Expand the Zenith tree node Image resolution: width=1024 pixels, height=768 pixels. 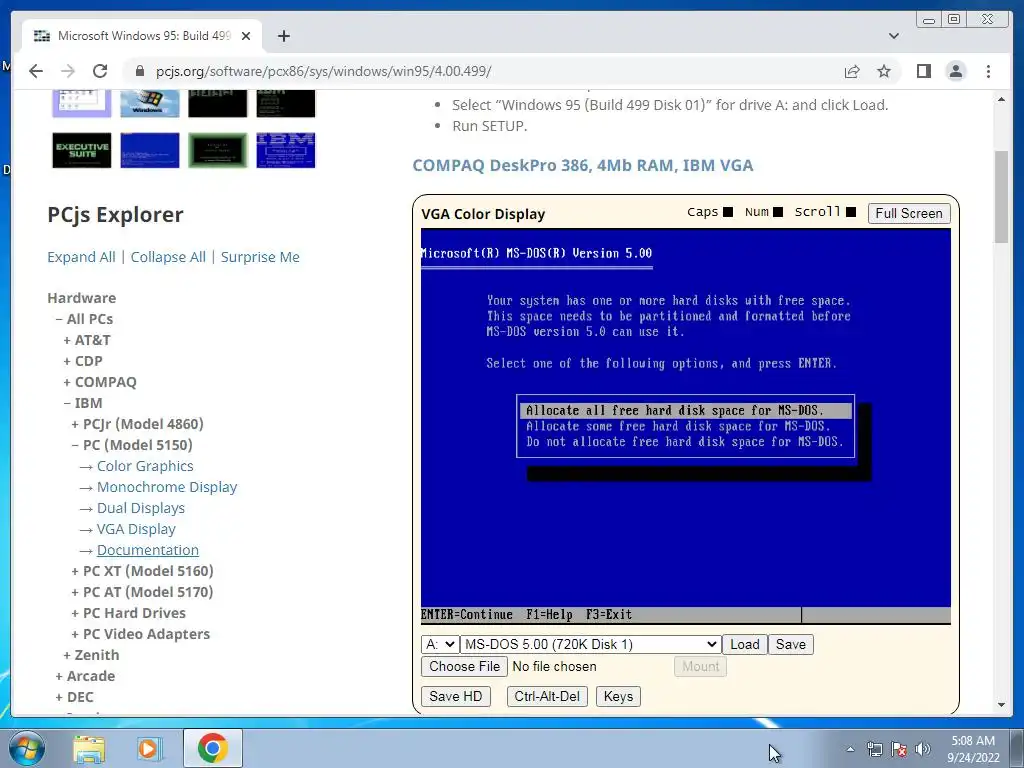pyautogui.click(x=91, y=655)
